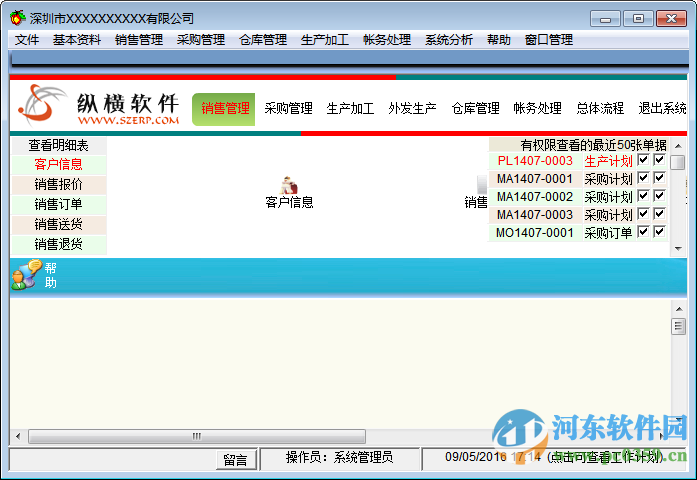Open the 采购管理 menu in the menu bar

[x=200, y=40]
